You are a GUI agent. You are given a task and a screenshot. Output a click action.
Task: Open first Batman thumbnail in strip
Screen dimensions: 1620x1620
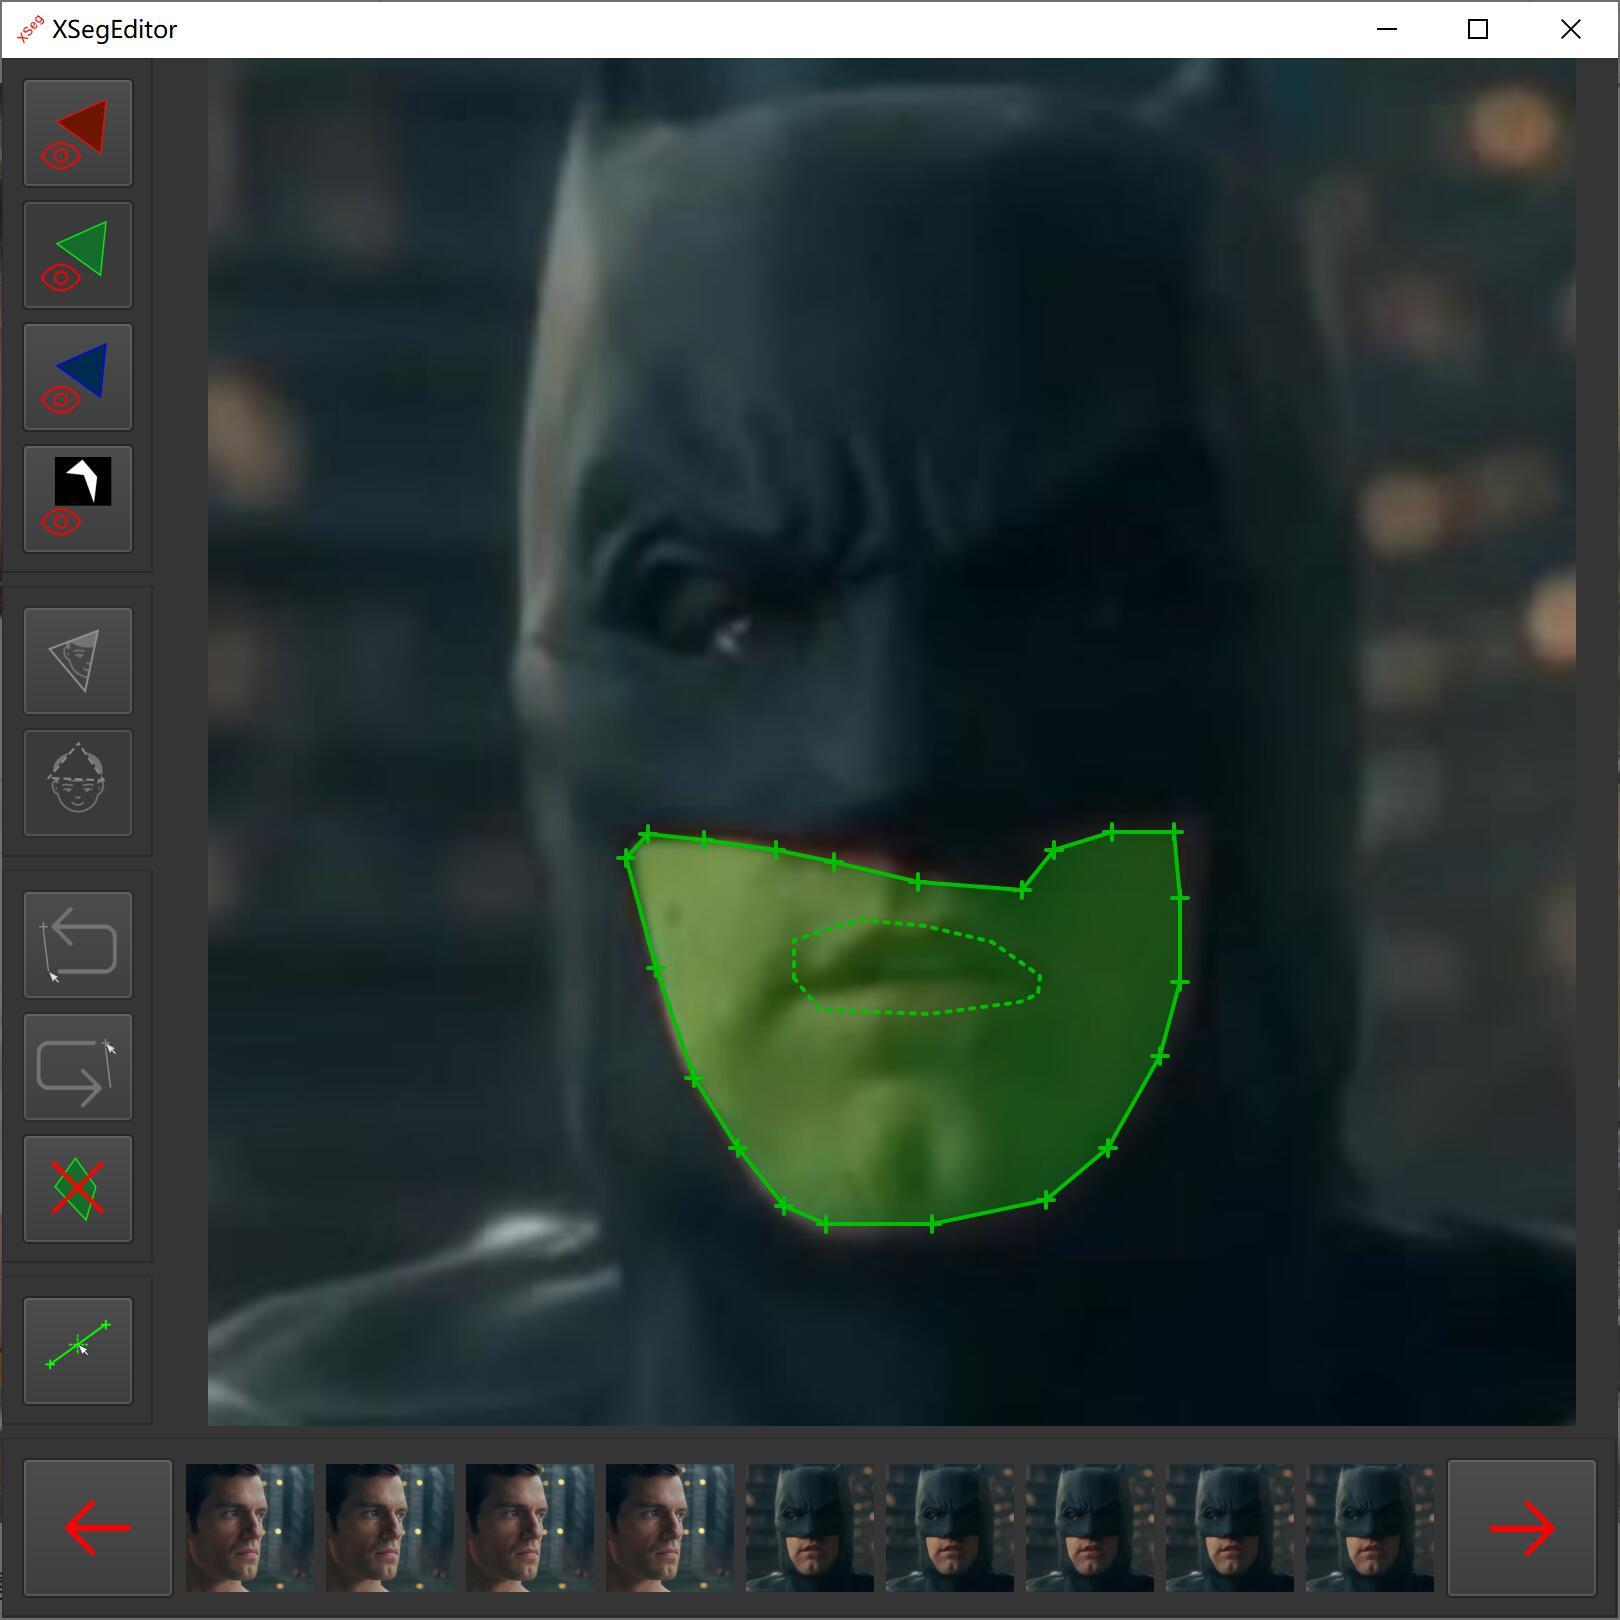810,1528
